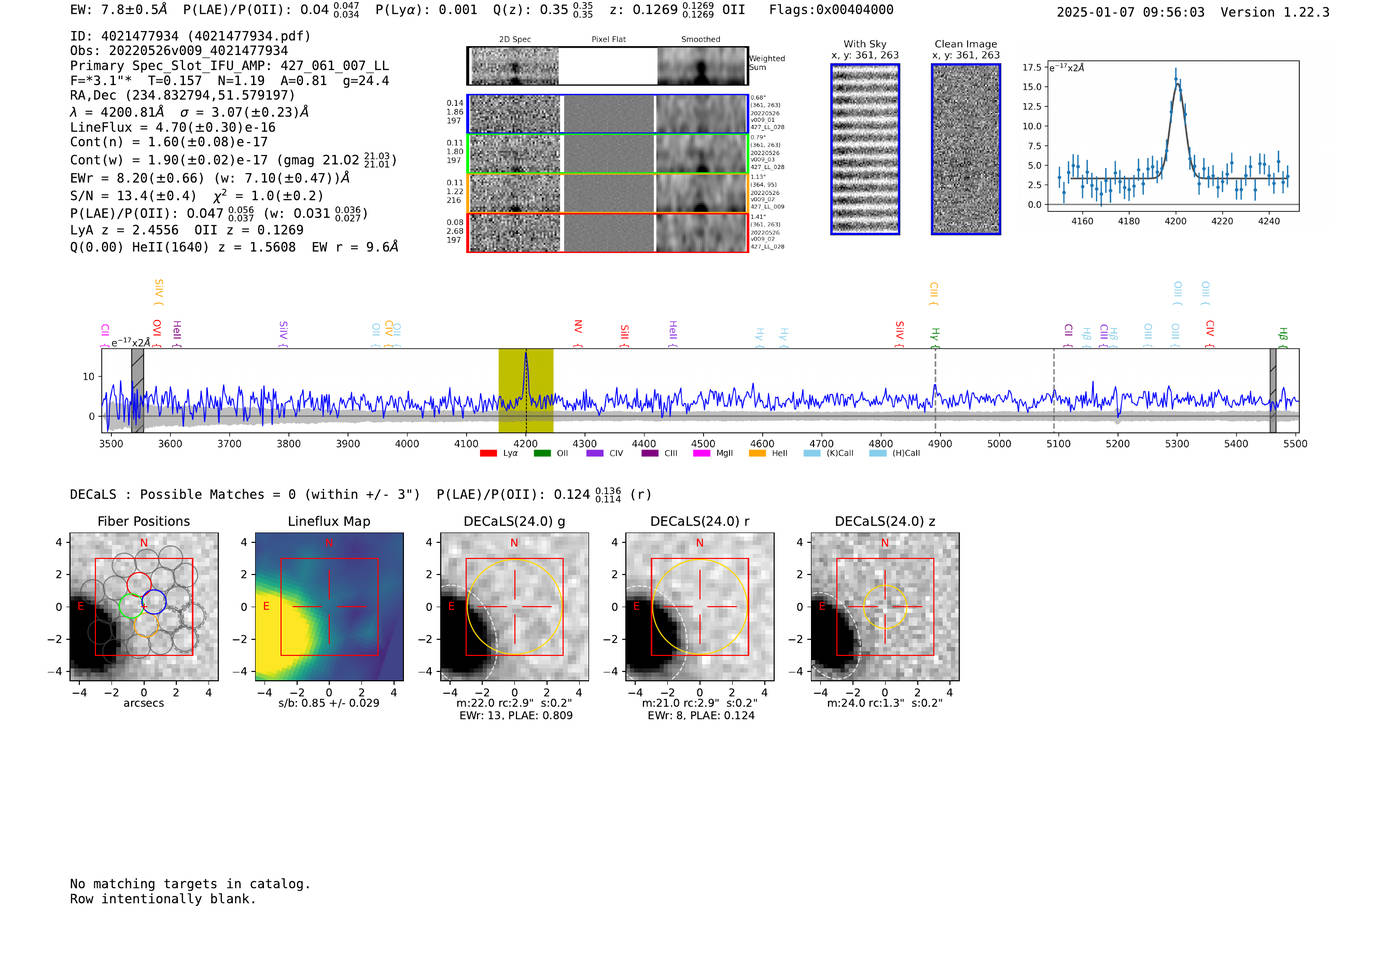The image size is (1400, 953).
Task: Click the 'Cont(n) = 1.60(±0.08)e-17' line
Action: (169, 142)
